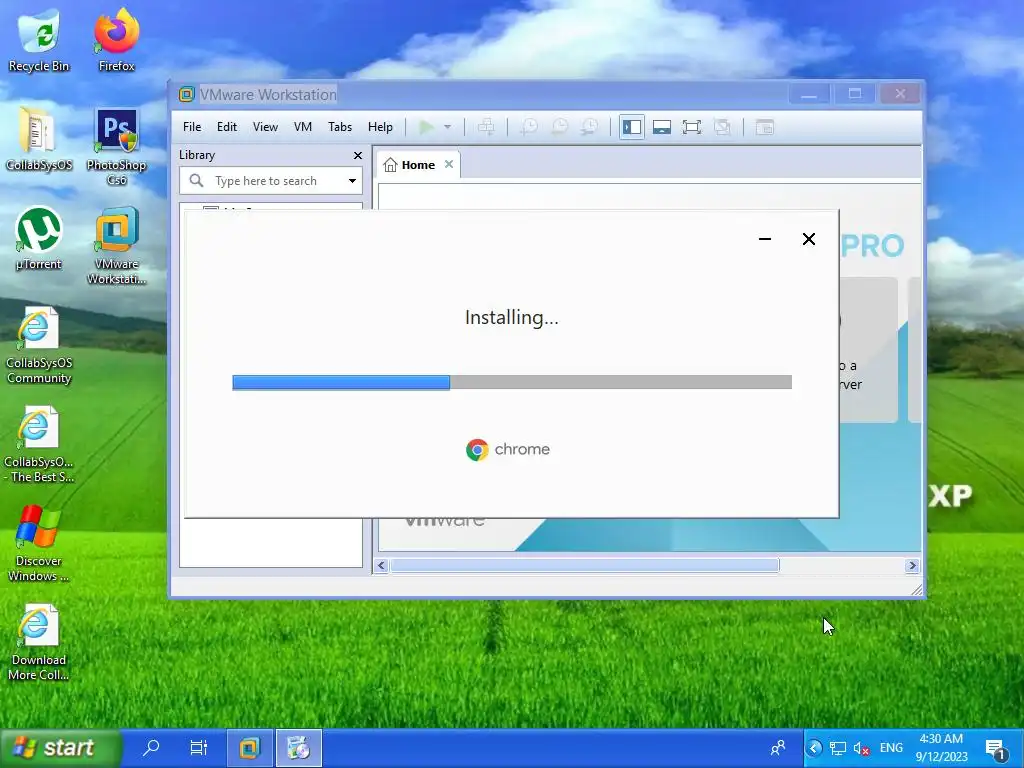Click the horizontal scrollbar left arrow
Image resolution: width=1024 pixels, height=768 pixels.
381,566
